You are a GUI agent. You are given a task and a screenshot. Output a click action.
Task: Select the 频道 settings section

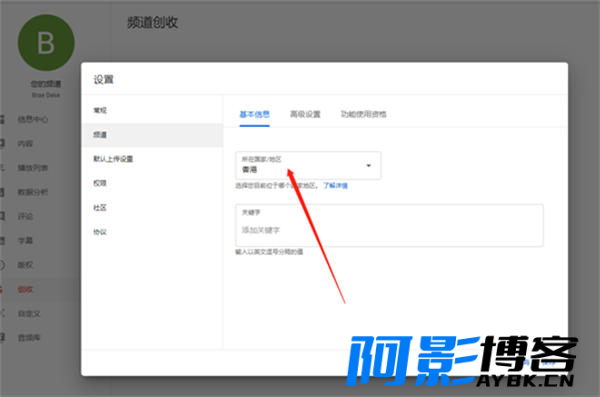(152, 135)
